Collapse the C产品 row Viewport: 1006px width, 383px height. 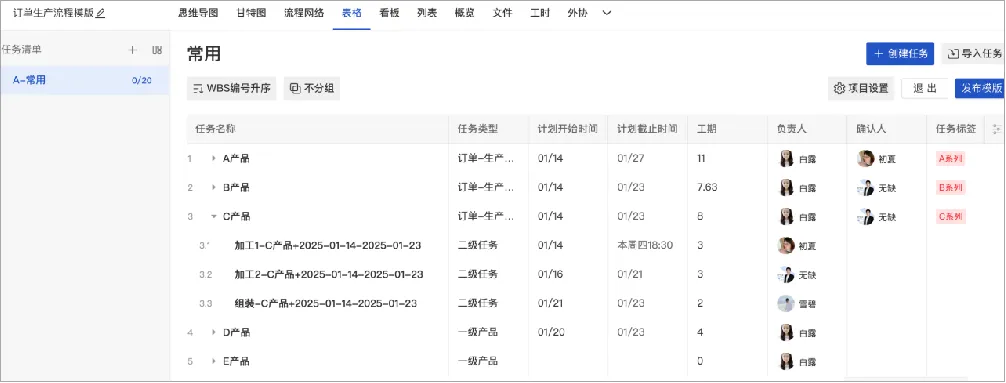[x=214, y=217]
